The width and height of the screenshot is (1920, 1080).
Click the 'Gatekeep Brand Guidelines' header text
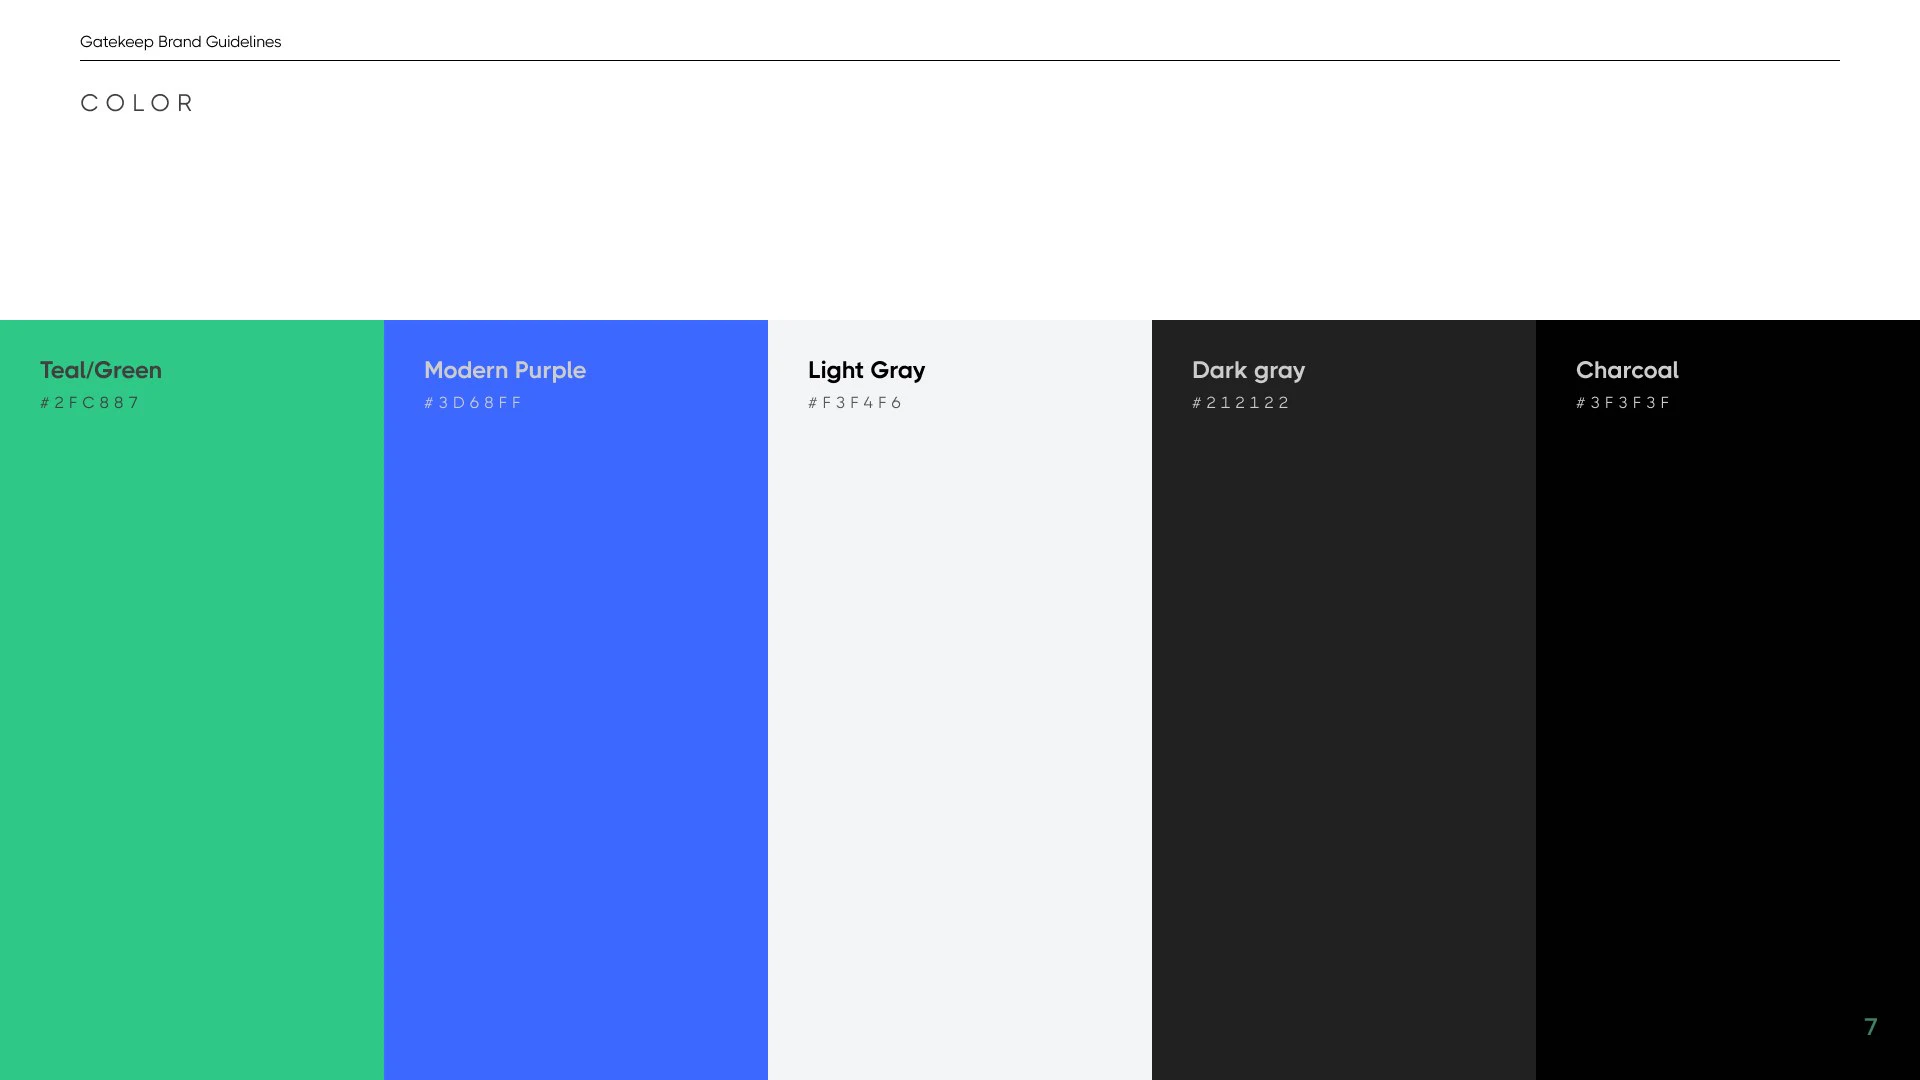point(181,42)
